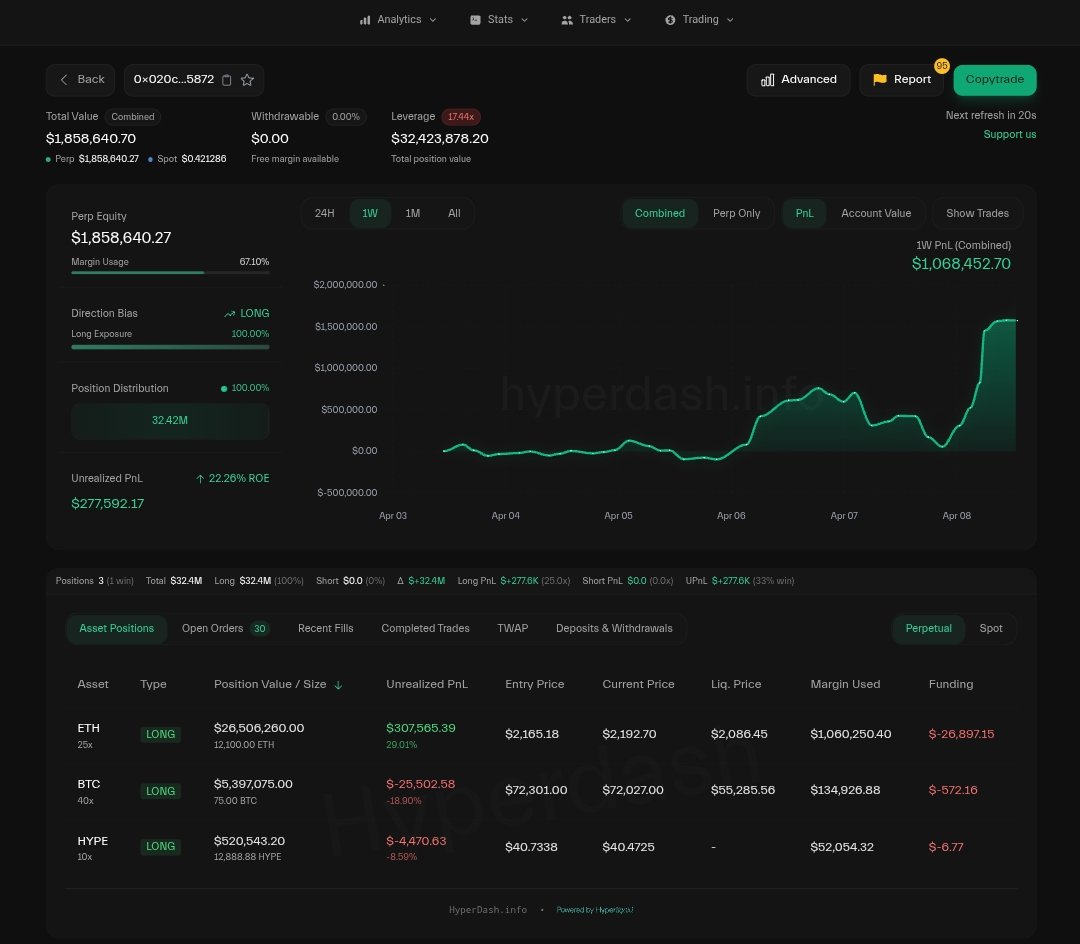
Task: Click the Margin Usage progress bar
Action: pos(170,272)
